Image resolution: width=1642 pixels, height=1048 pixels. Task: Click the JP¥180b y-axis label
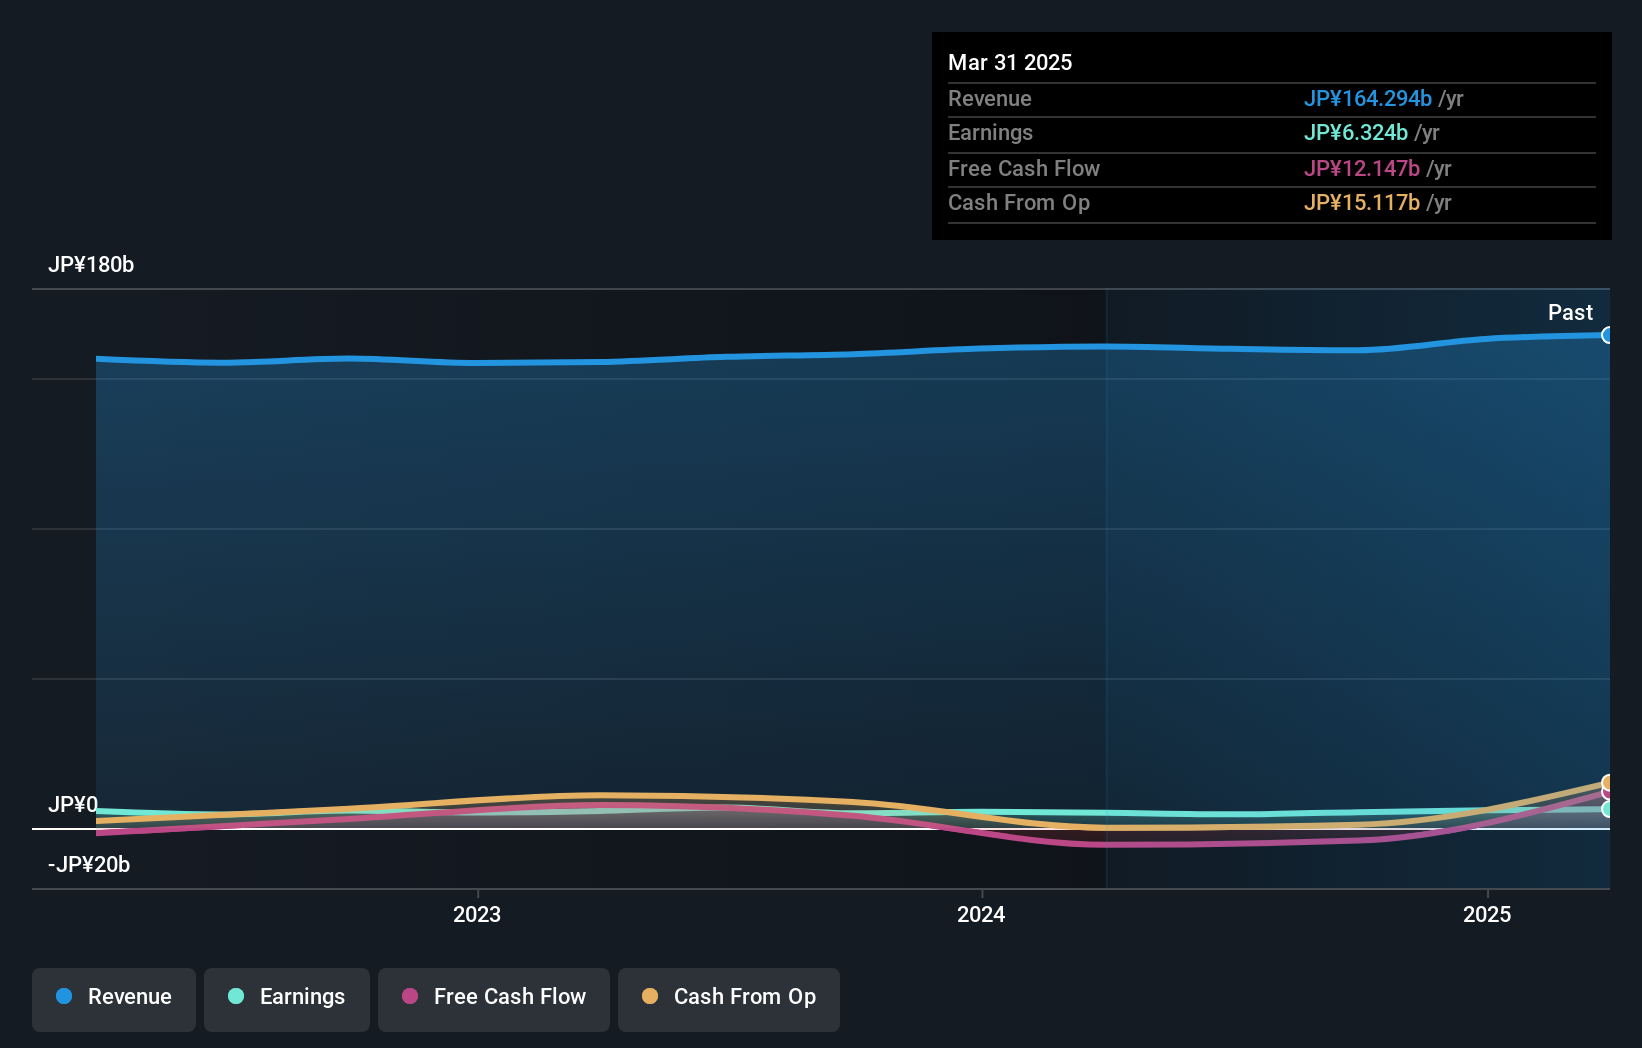tap(91, 264)
